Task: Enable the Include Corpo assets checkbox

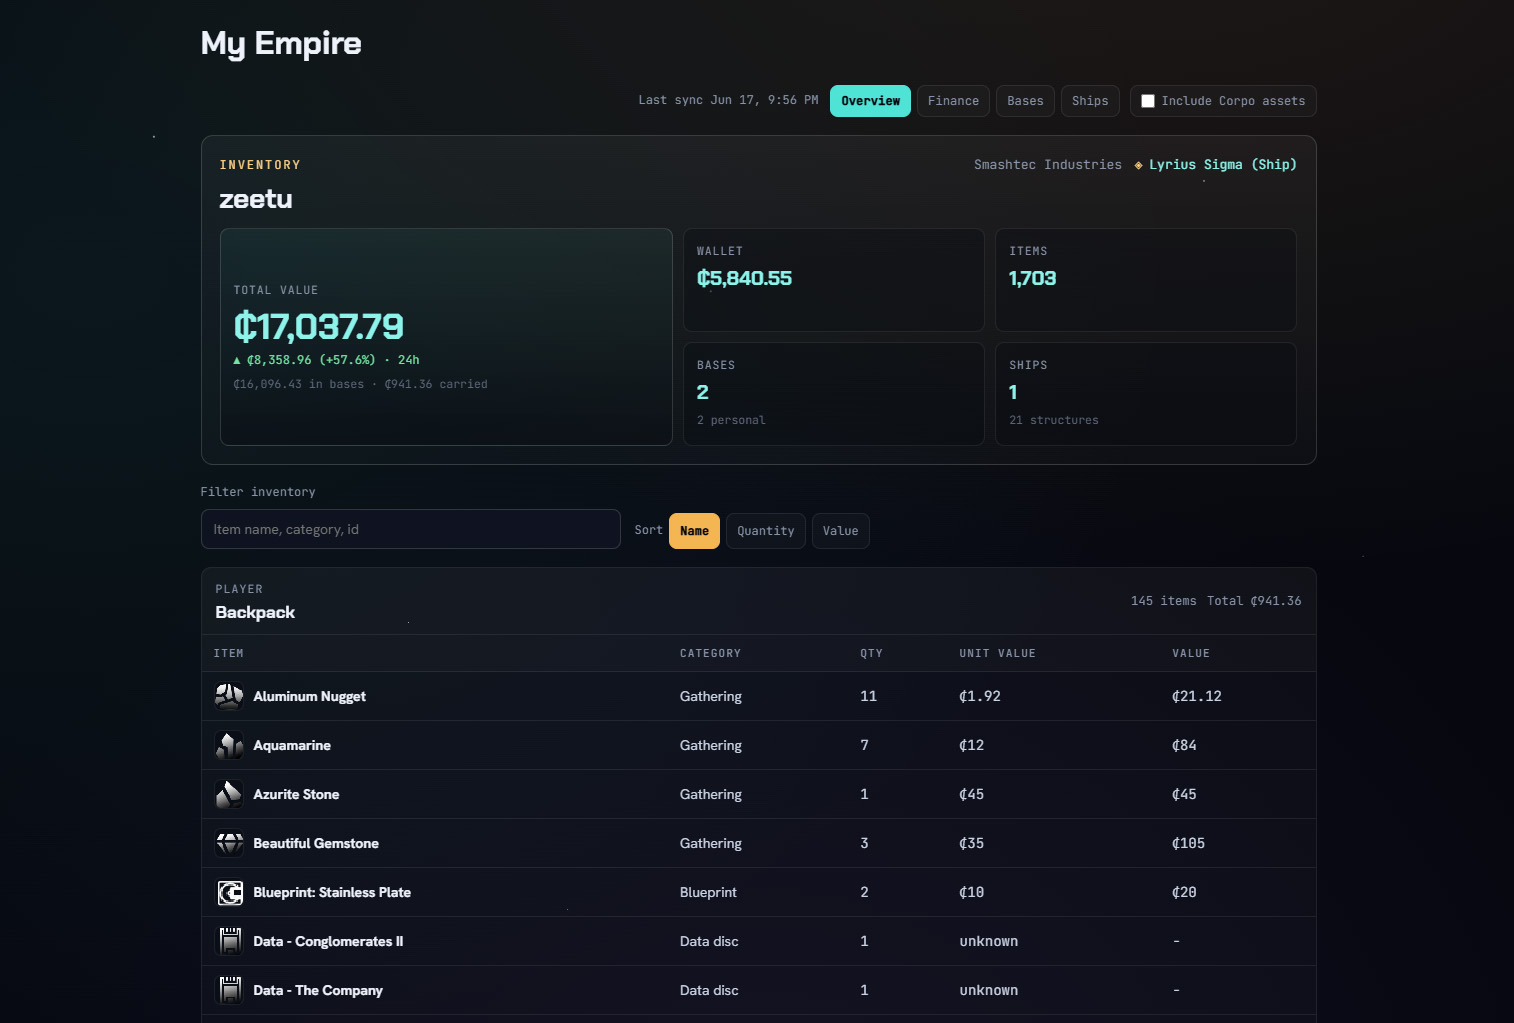Action: pos(1148,101)
